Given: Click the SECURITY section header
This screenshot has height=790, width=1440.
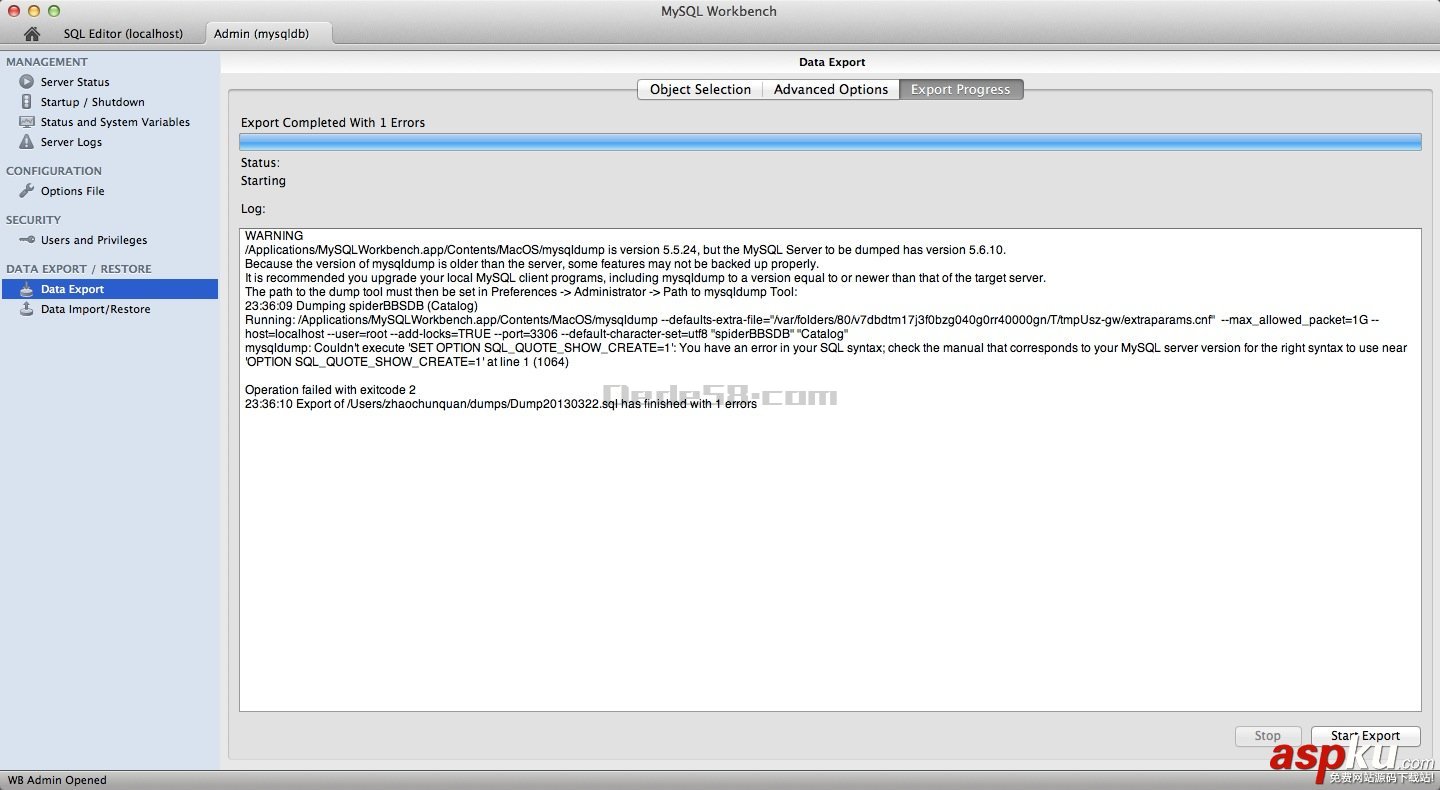Looking at the screenshot, I should (34, 220).
